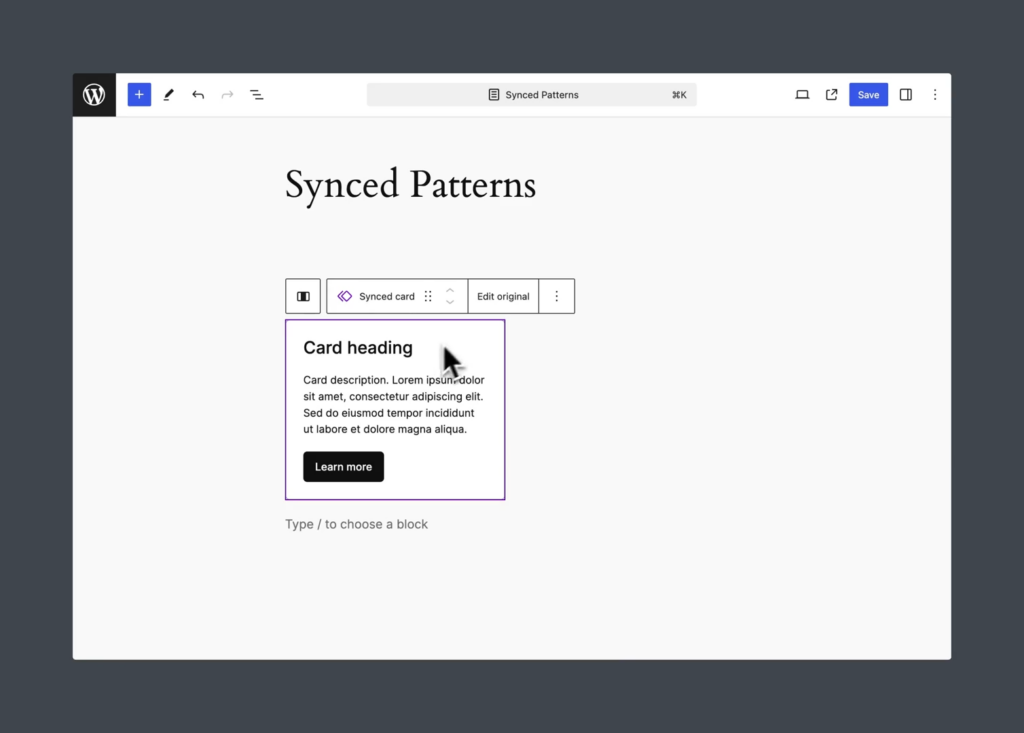Open the Synced Patterns command palette field

tap(531, 94)
